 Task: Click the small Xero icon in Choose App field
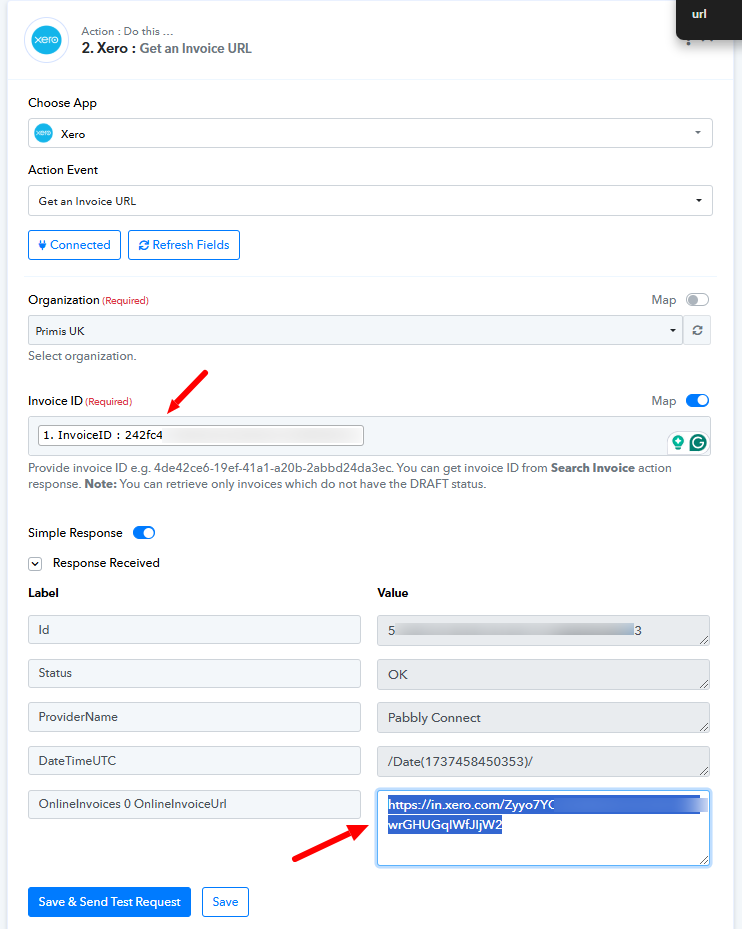(43, 133)
